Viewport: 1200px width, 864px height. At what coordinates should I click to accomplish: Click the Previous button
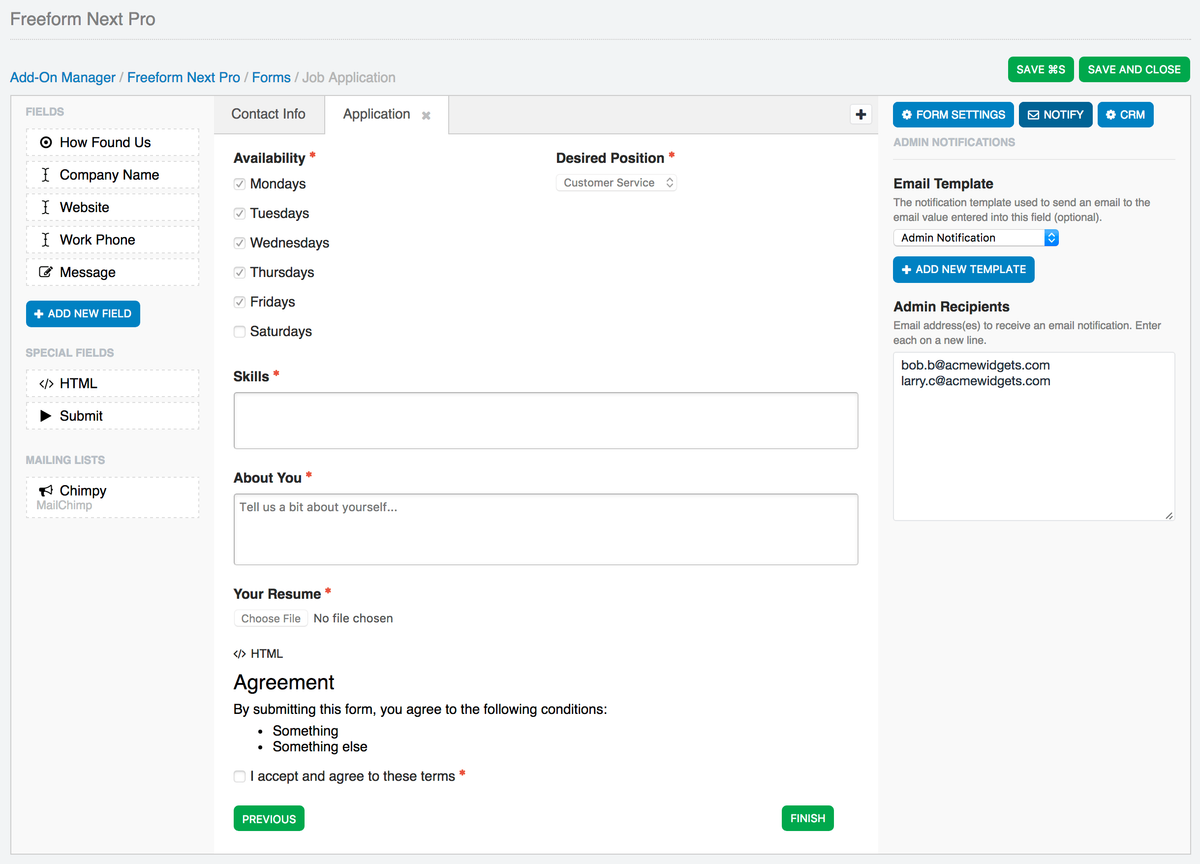pyautogui.click(x=269, y=819)
